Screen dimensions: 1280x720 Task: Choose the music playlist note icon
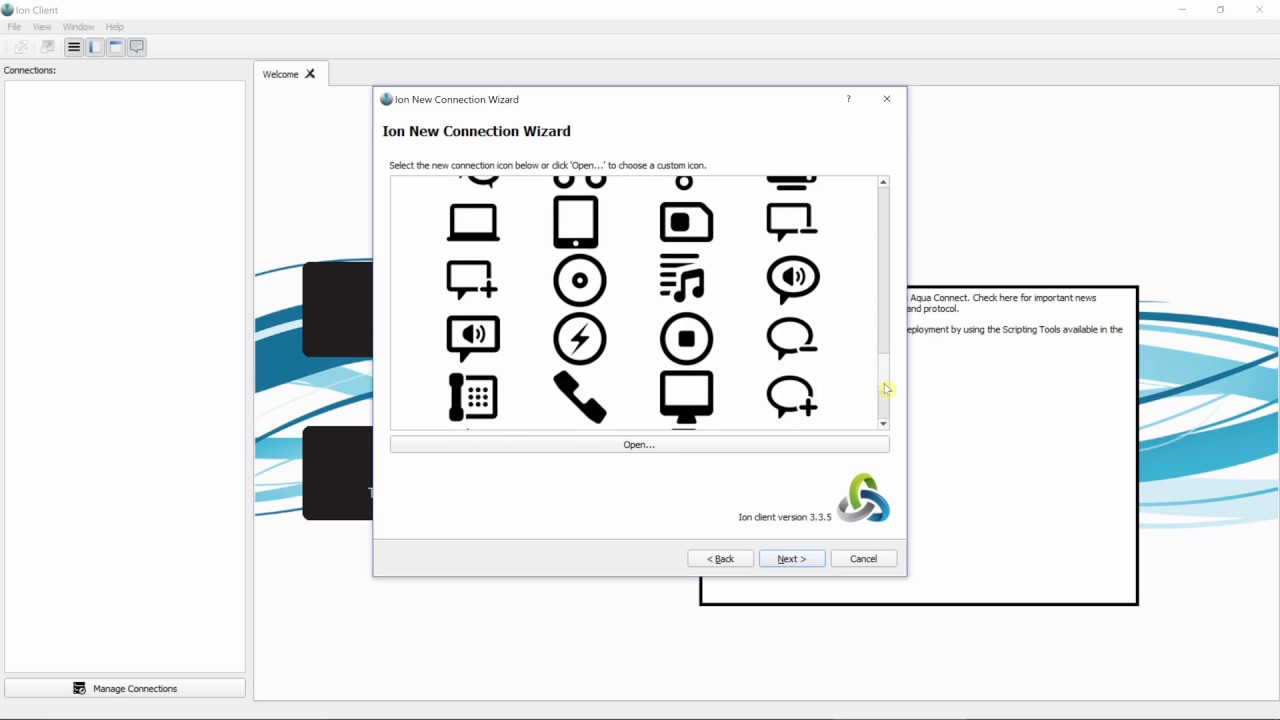tap(683, 279)
